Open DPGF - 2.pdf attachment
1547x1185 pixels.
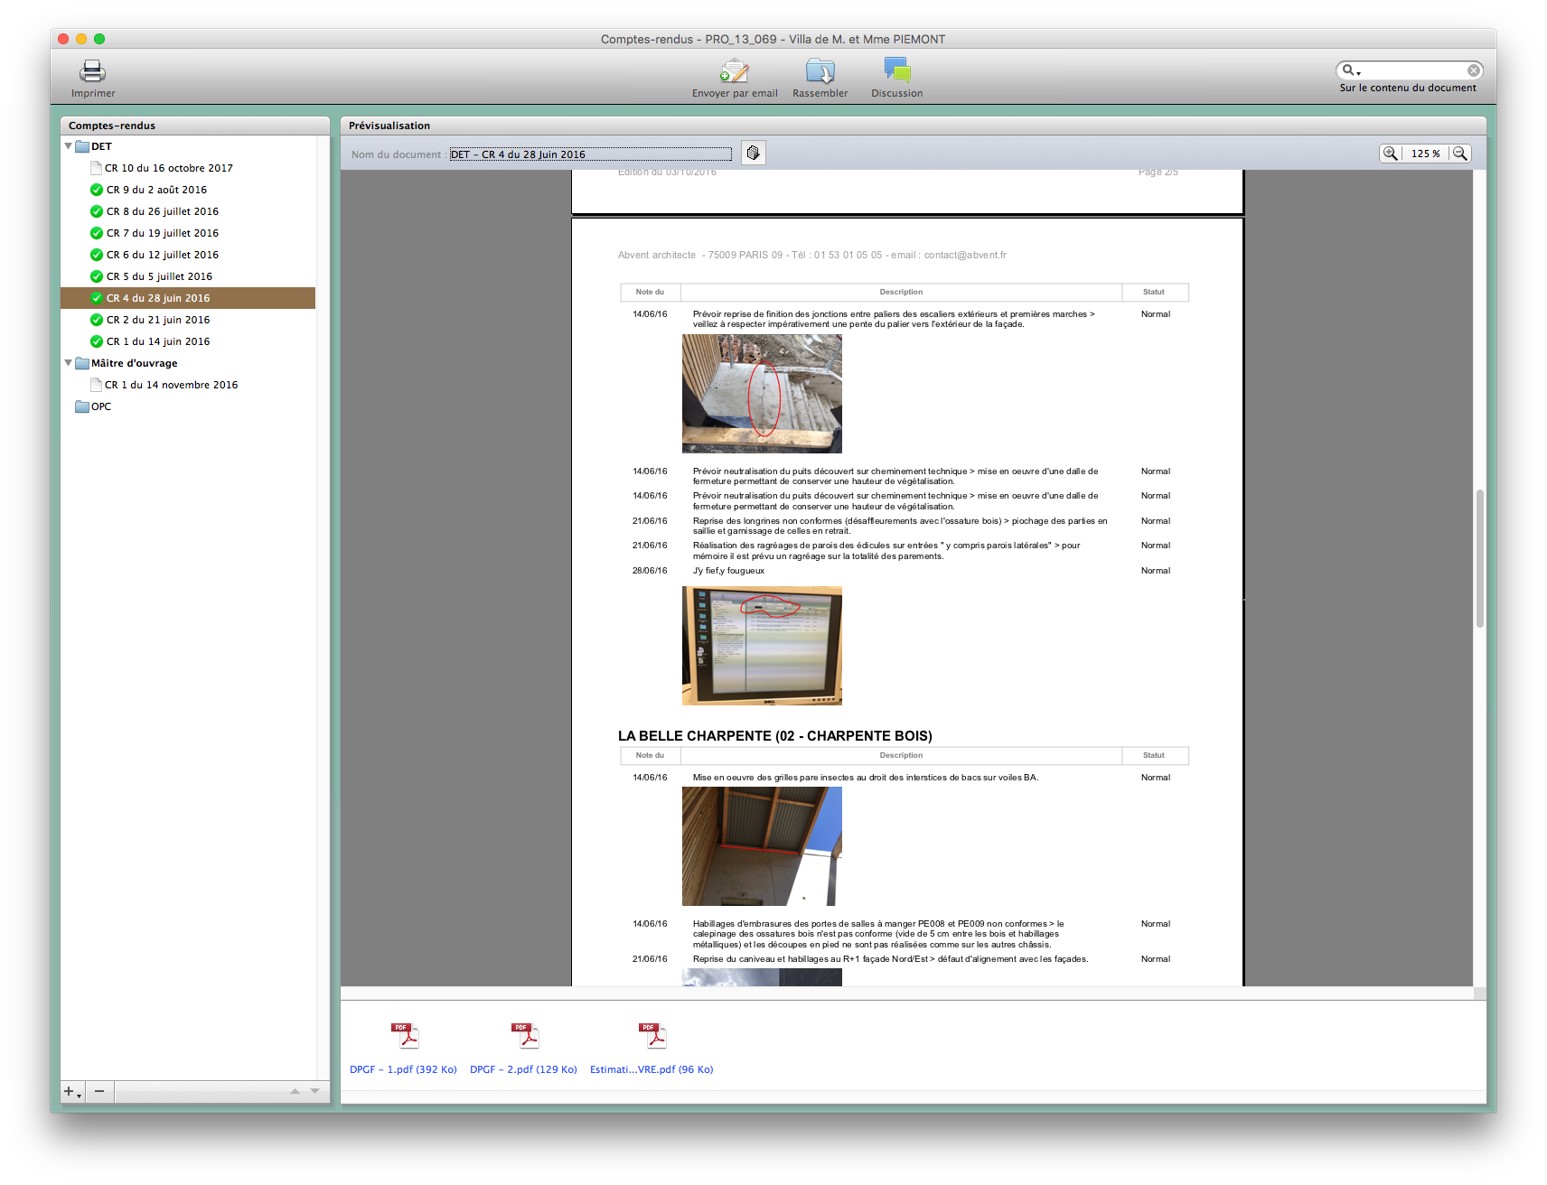point(523,1070)
